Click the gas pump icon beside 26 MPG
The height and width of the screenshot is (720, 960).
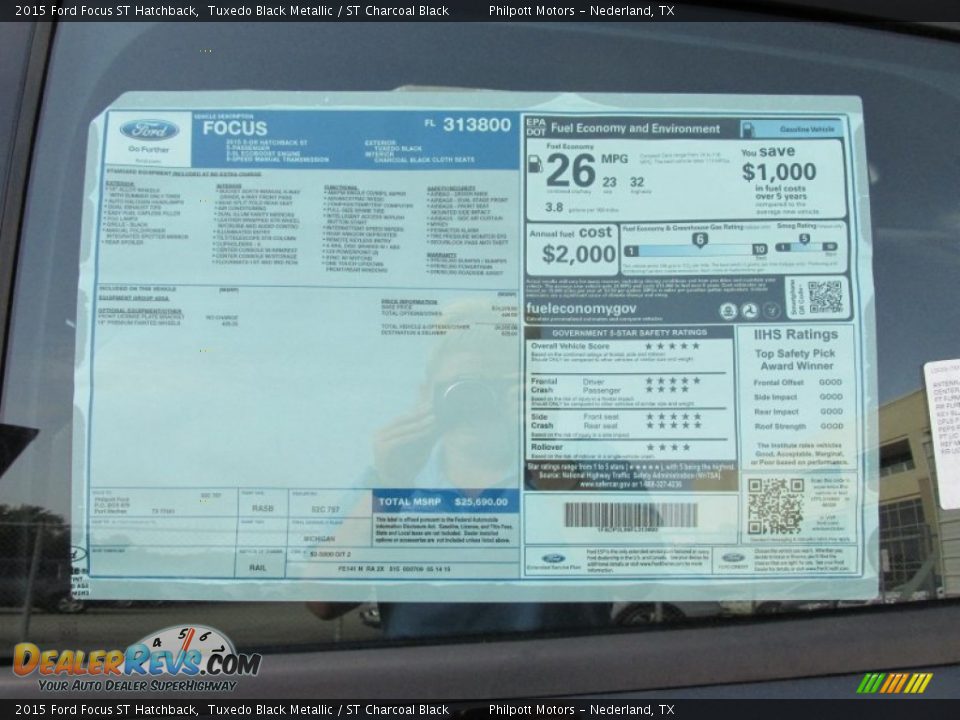pyautogui.click(x=534, y=165)
